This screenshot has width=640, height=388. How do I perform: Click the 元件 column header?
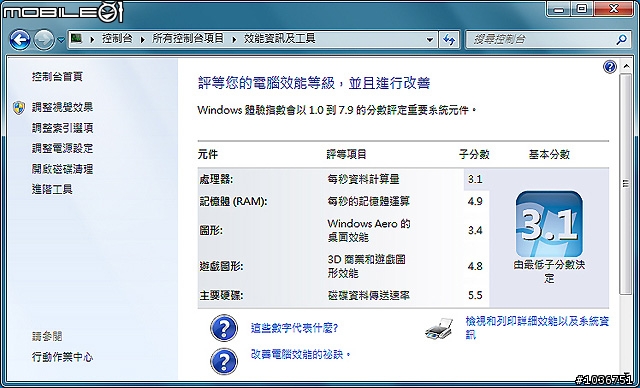click(208, 155)
